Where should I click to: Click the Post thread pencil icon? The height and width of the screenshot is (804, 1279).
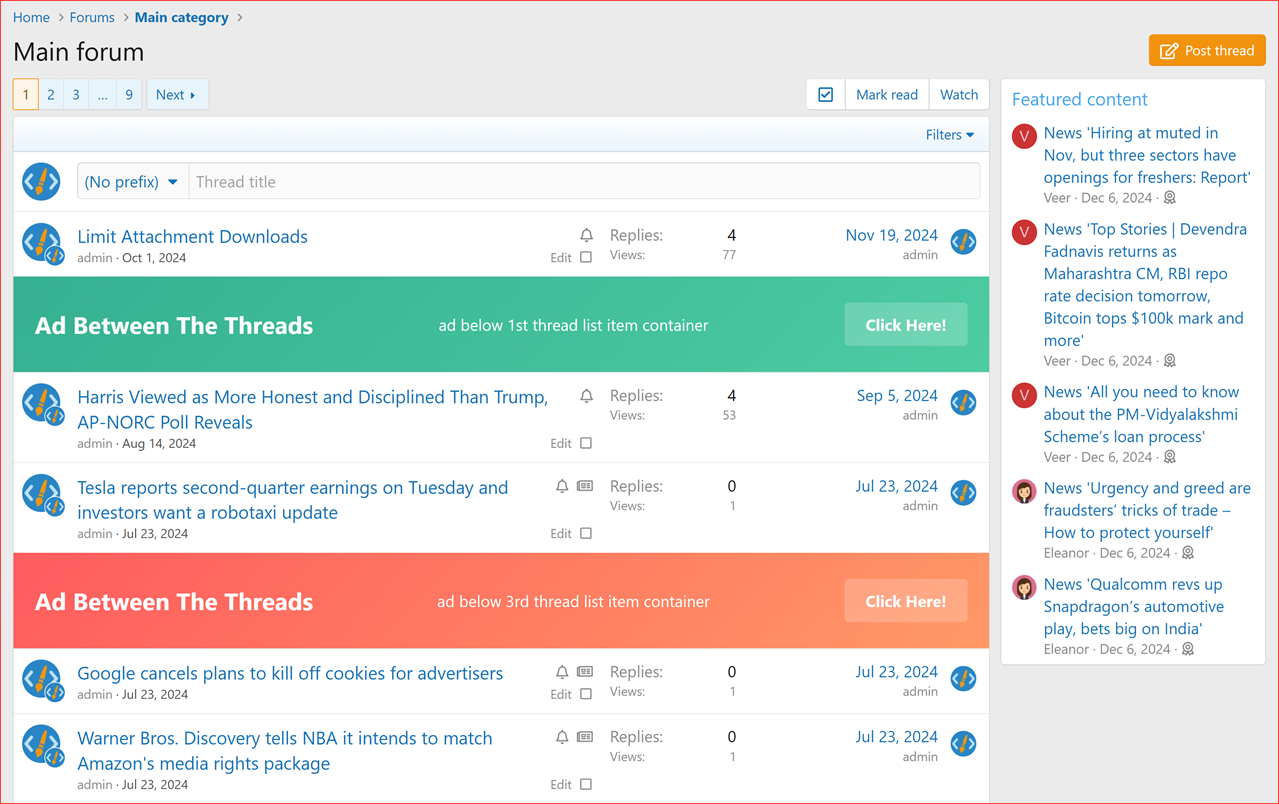tap(1168, 49)
